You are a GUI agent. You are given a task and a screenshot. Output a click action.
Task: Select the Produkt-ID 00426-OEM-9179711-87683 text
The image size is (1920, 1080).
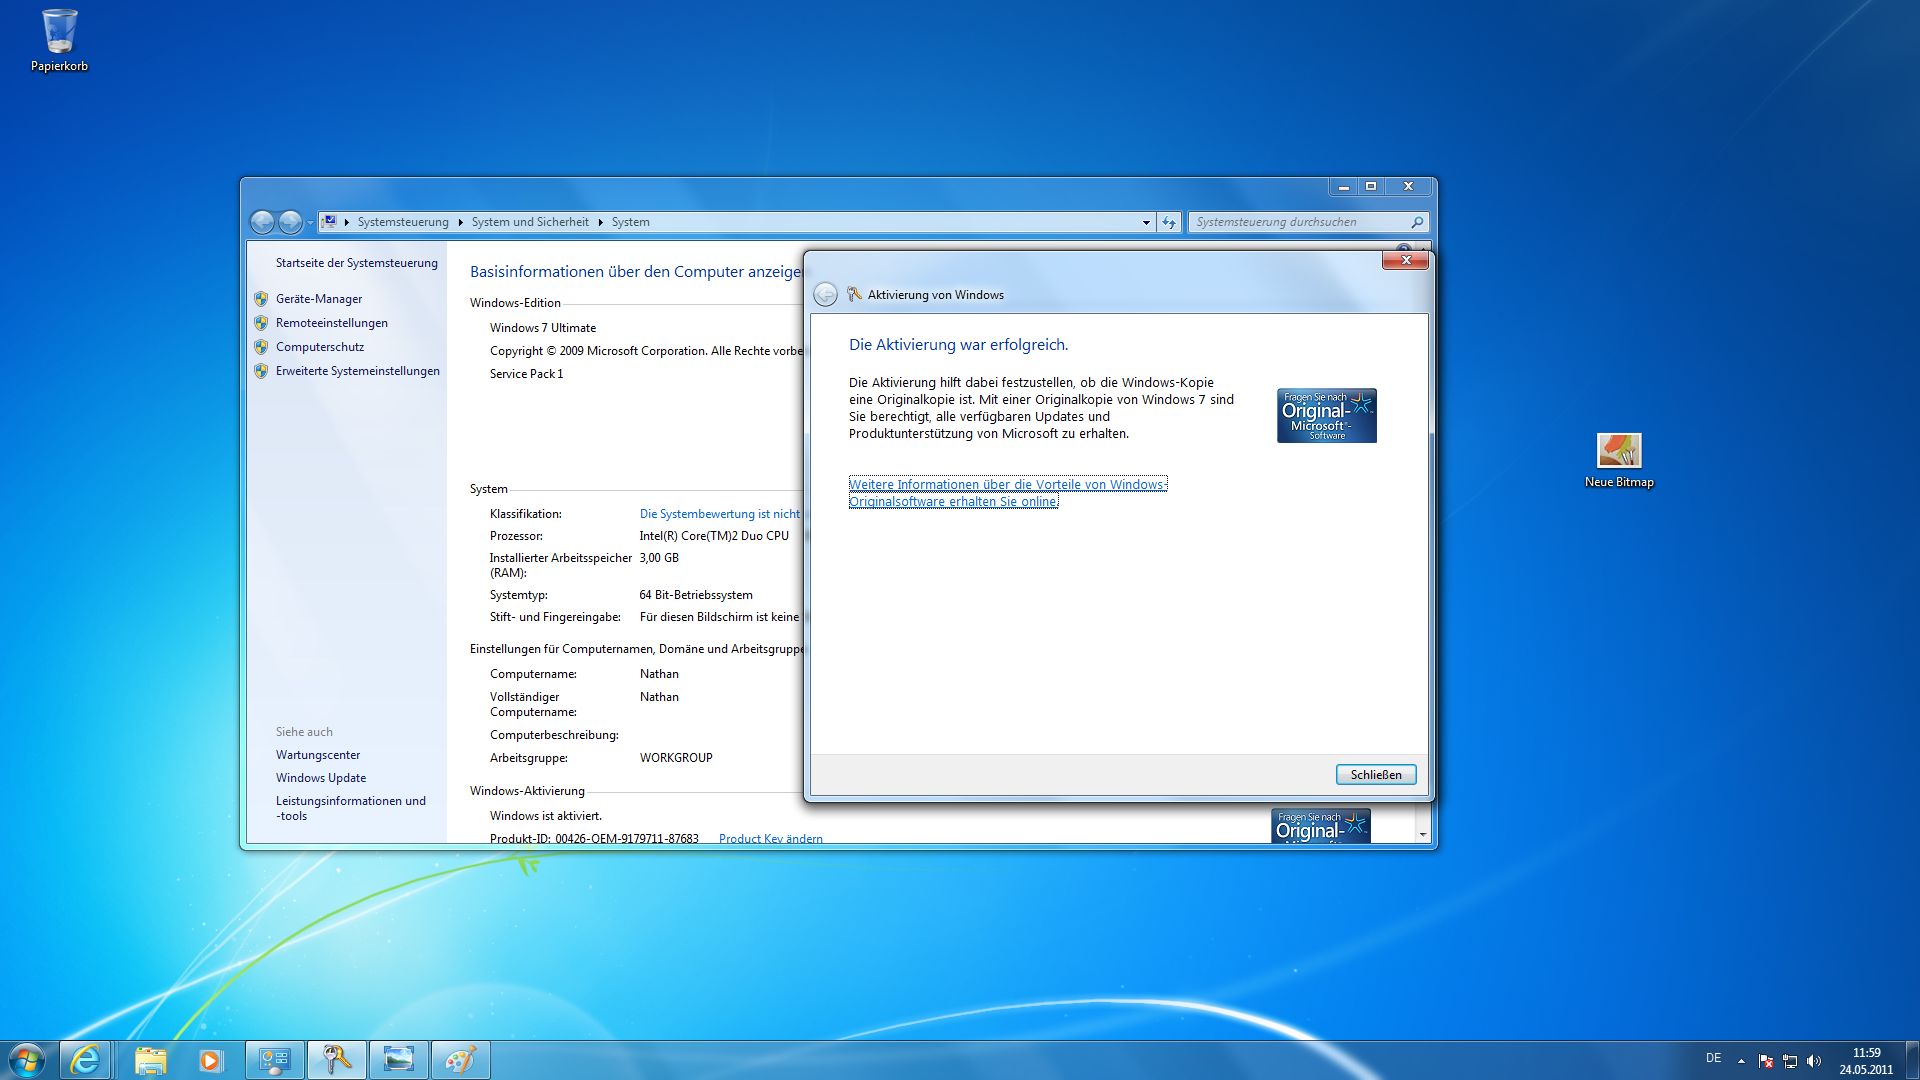(594, 838)
